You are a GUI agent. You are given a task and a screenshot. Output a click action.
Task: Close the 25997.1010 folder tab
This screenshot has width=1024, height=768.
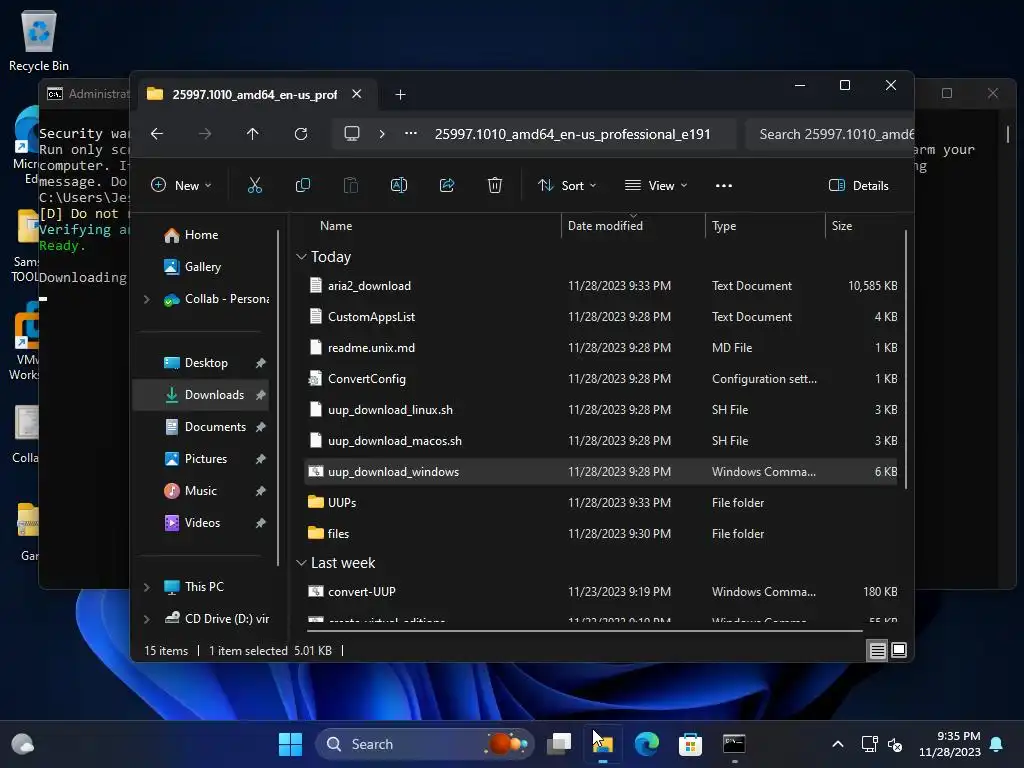click(x=357, y=94)
